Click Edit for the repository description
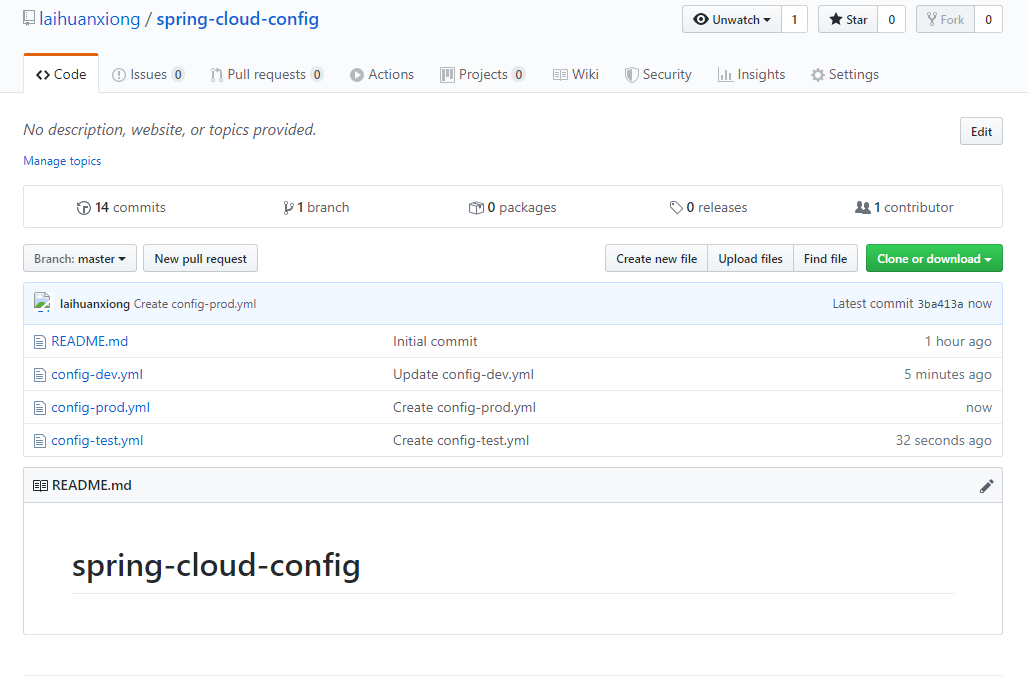1028x677 pixels. click(981, 131)
